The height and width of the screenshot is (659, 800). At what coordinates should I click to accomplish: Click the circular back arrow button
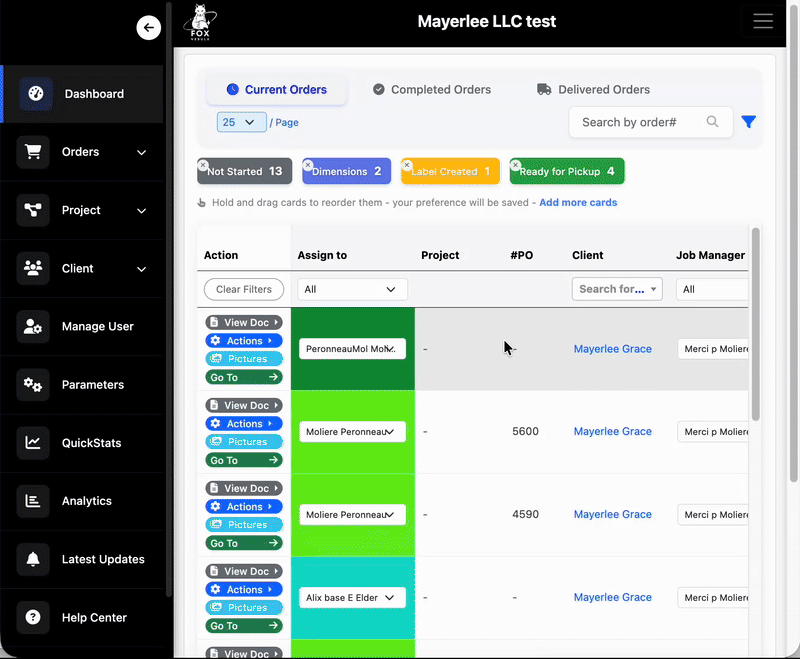tap(148, 27)
